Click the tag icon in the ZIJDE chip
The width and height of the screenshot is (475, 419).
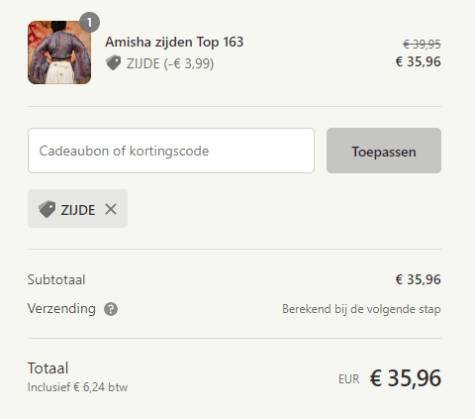(x=47, y=209)
